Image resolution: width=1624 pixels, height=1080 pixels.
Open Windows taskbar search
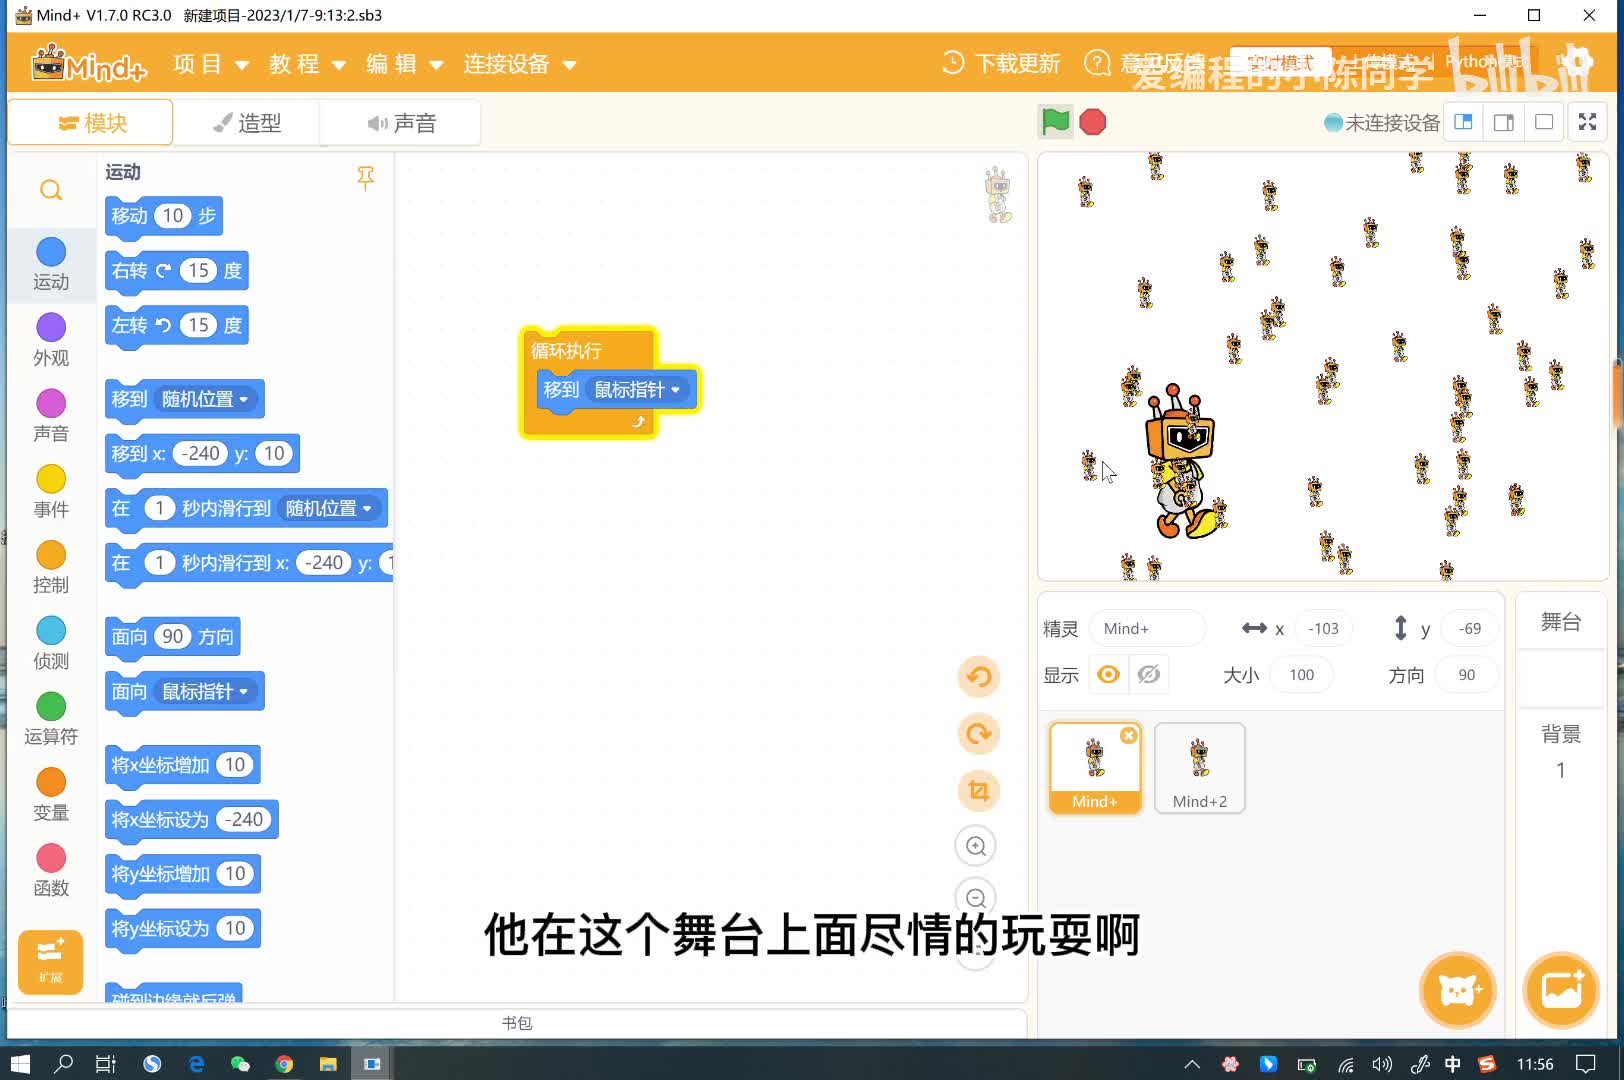pyautogui.click(x=63, y=1063)
